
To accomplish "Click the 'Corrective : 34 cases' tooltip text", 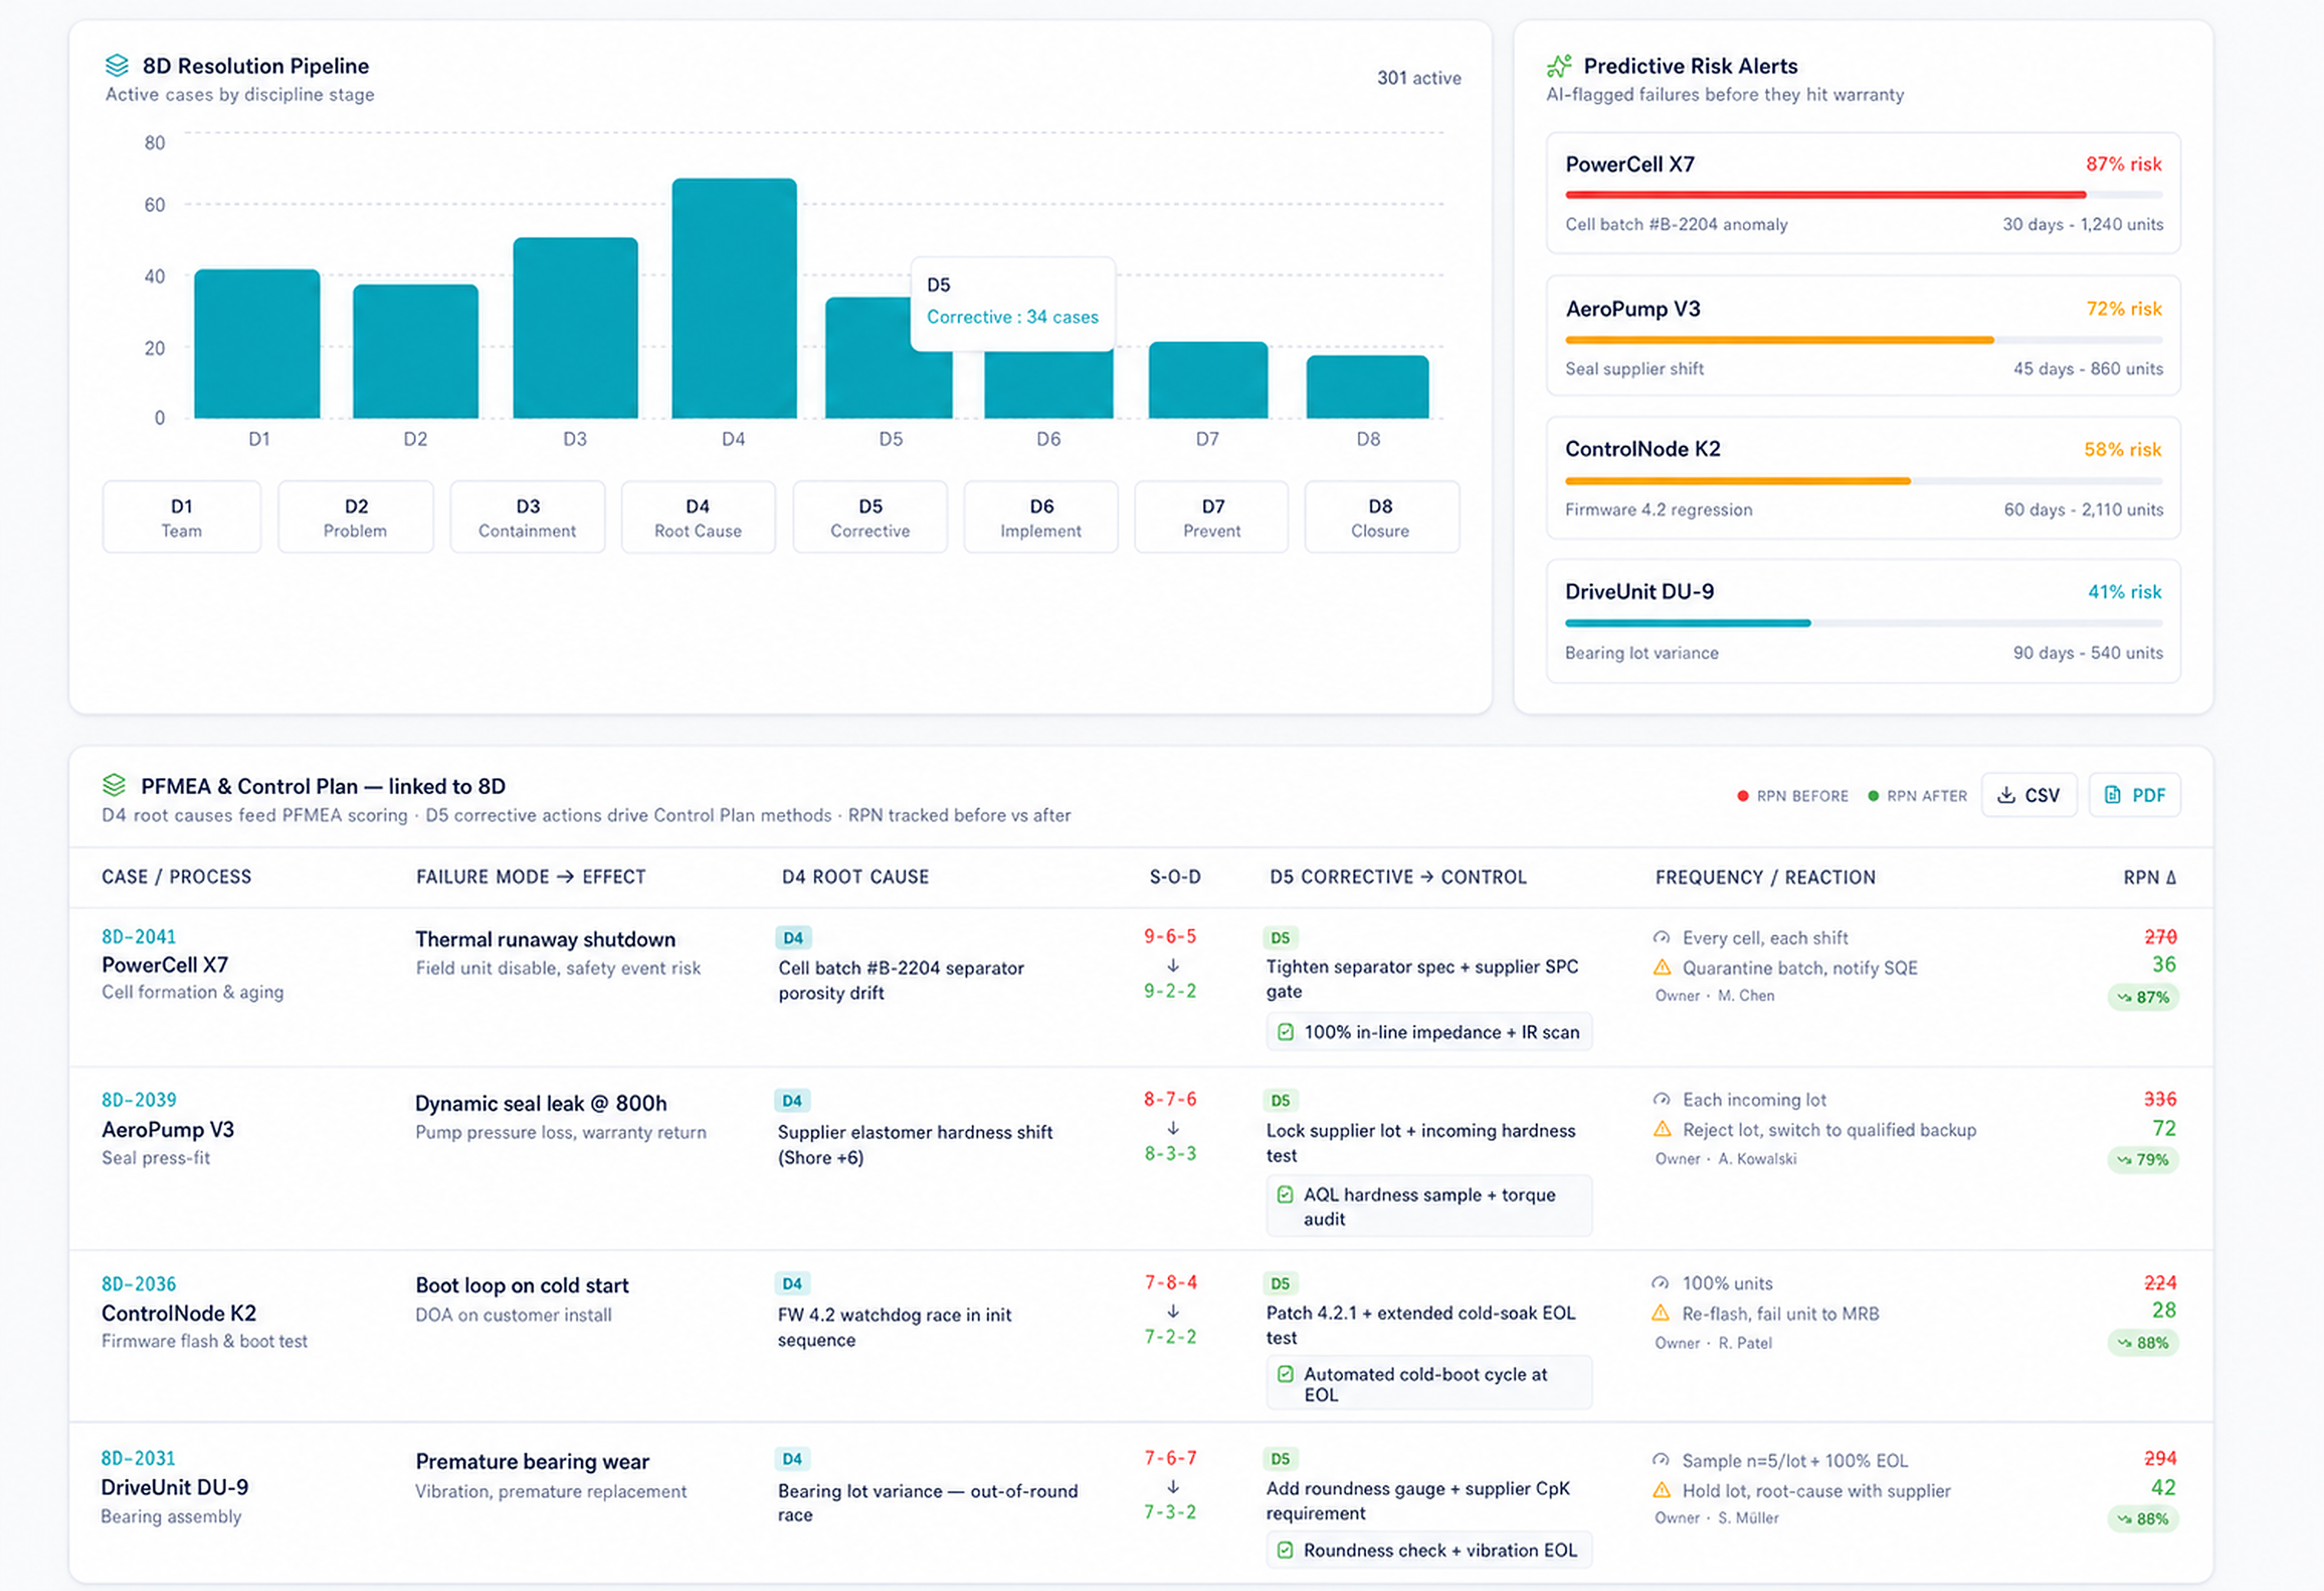I will pos(1012,317).
